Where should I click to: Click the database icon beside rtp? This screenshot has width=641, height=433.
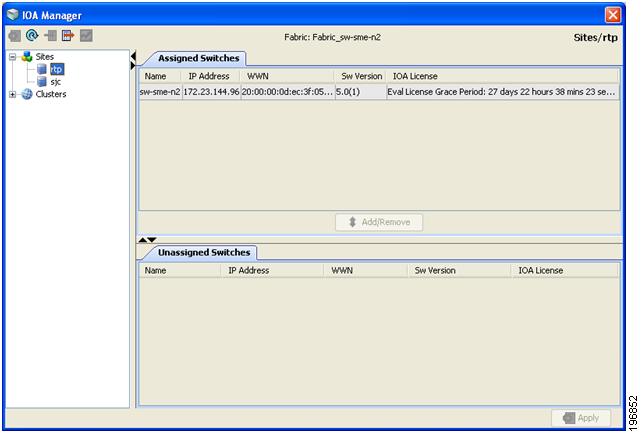[42, 69]
